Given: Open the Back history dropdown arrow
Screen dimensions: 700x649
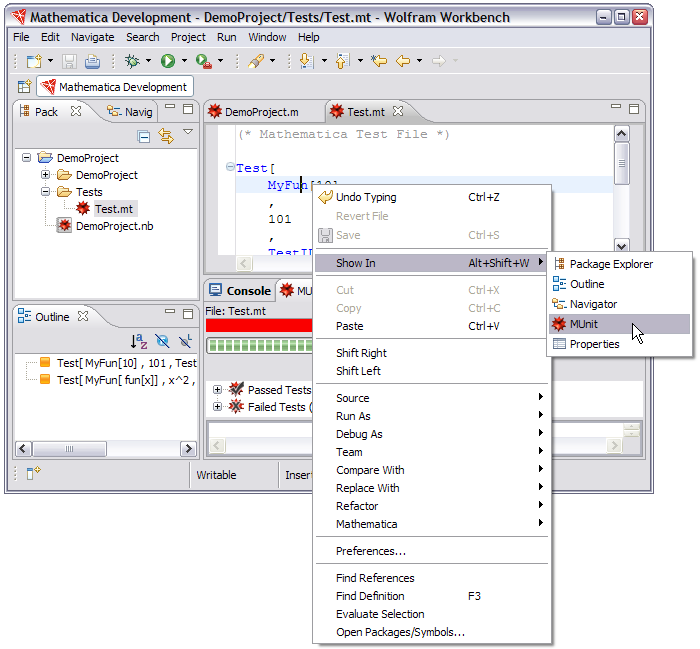Looking at the screenshot, I should (419, 60).
